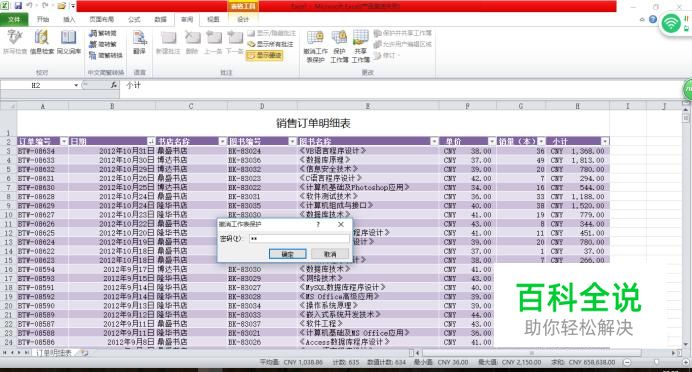Toggle Show All Comments (显示所有批注)

click(x=270, y=44)
